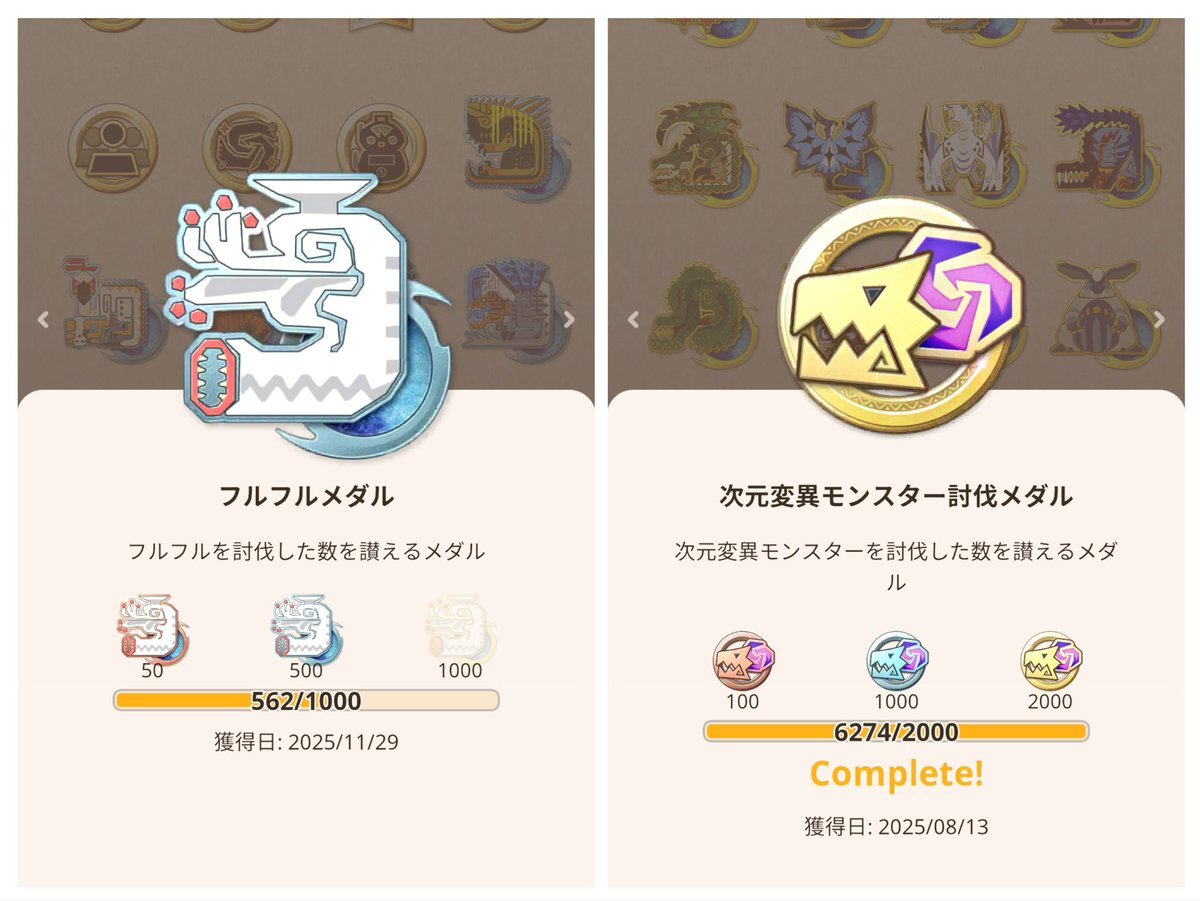Select the silver dimensional medal marked 1000
The image size is (1200, 901).
click(x=897, y=660)
